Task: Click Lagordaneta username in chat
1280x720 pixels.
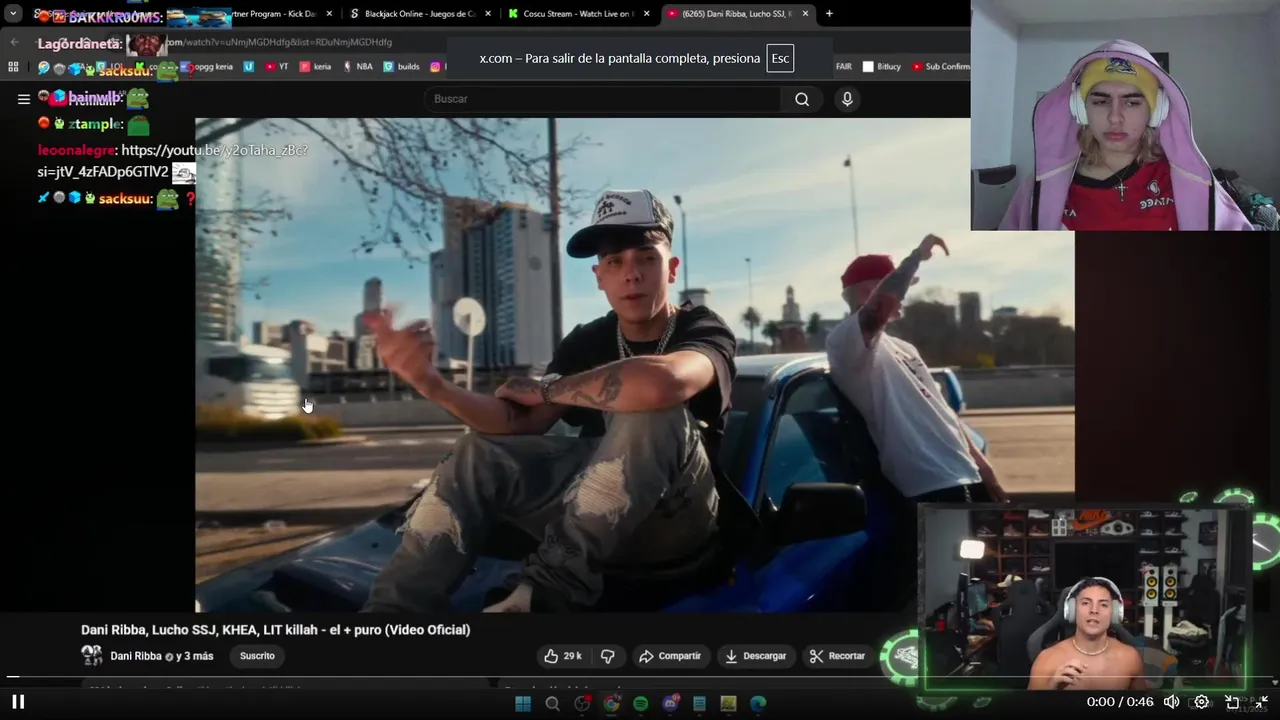Action: [x=80, y=44]
